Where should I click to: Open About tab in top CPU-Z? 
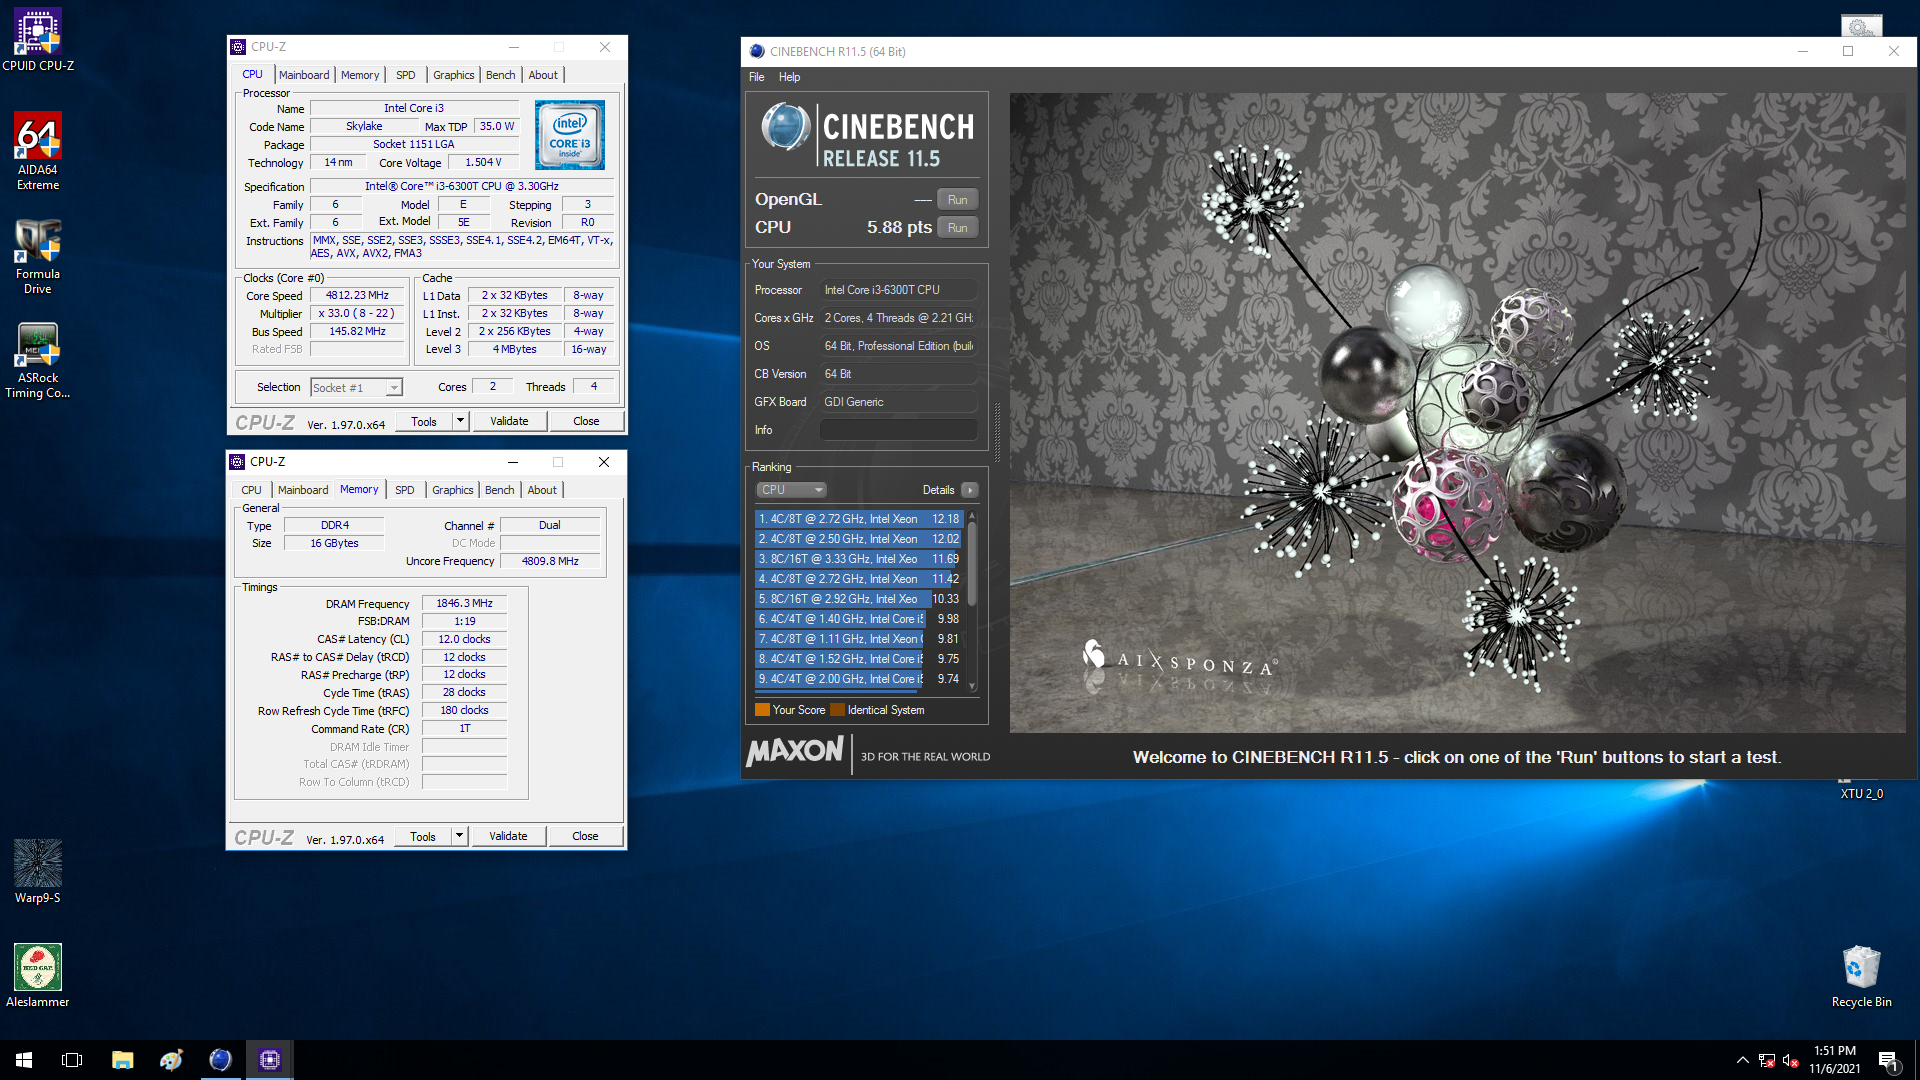pyautogui.click(x=543, y=75)
